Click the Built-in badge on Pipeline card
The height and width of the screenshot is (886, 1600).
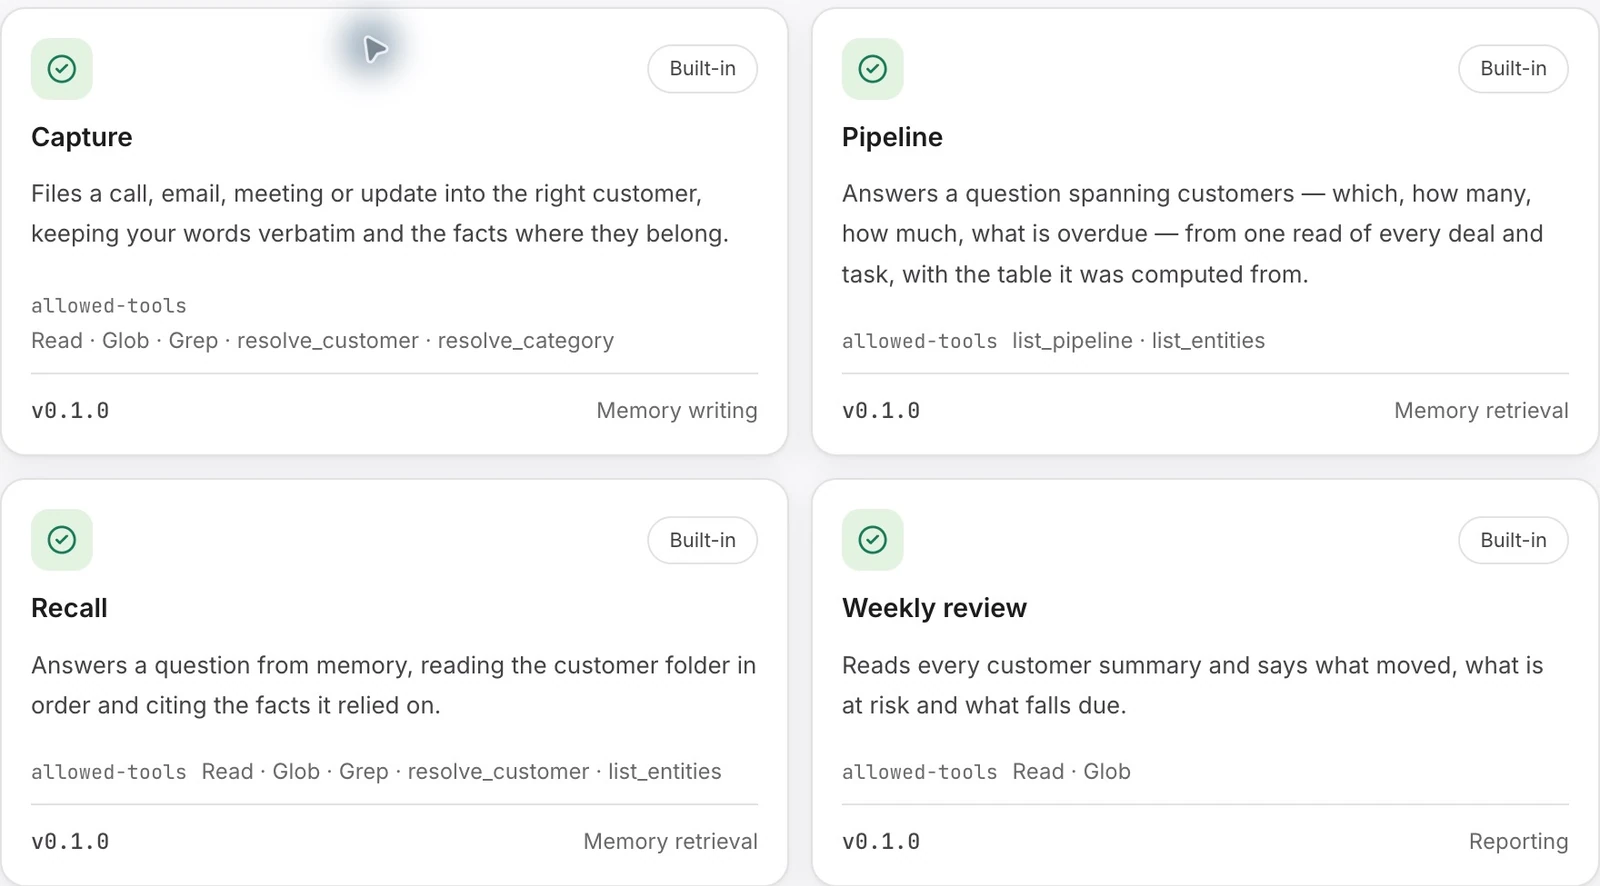pos(1513,69)
